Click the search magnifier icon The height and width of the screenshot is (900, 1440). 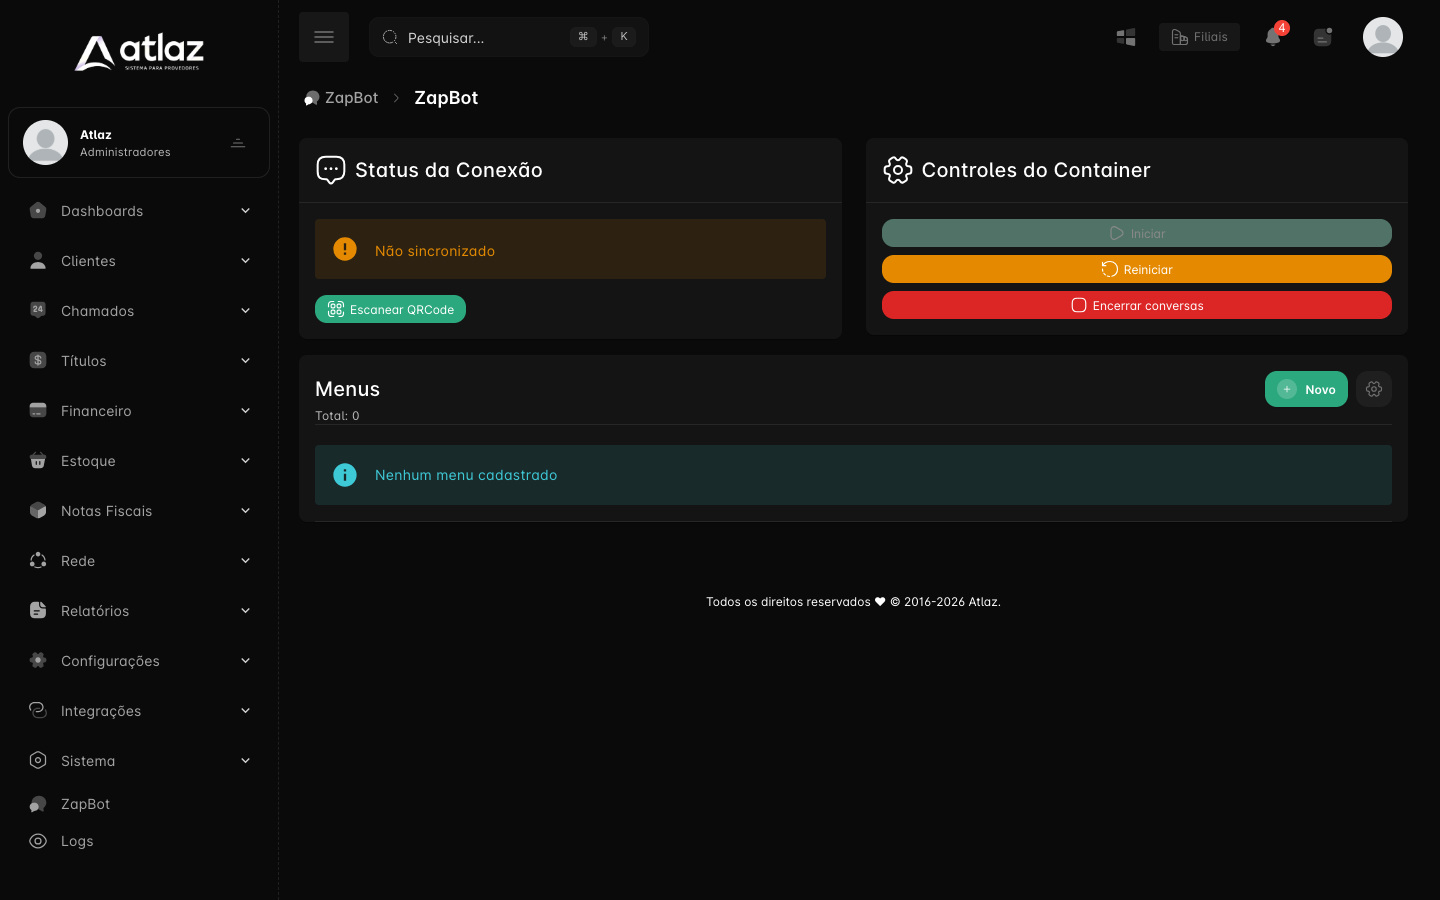coord(390,37)
